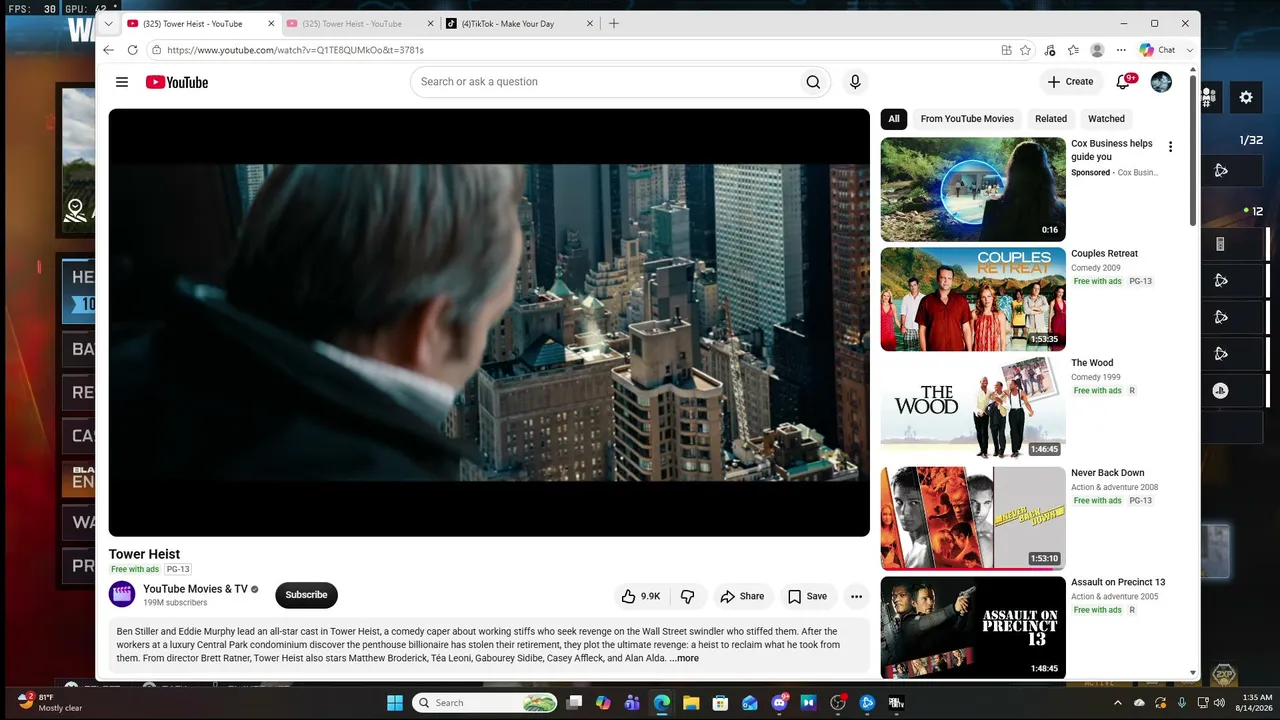Open Discord from the taskbar
The width and height of the screenshot is (1280, 720).
coord(779,703)
